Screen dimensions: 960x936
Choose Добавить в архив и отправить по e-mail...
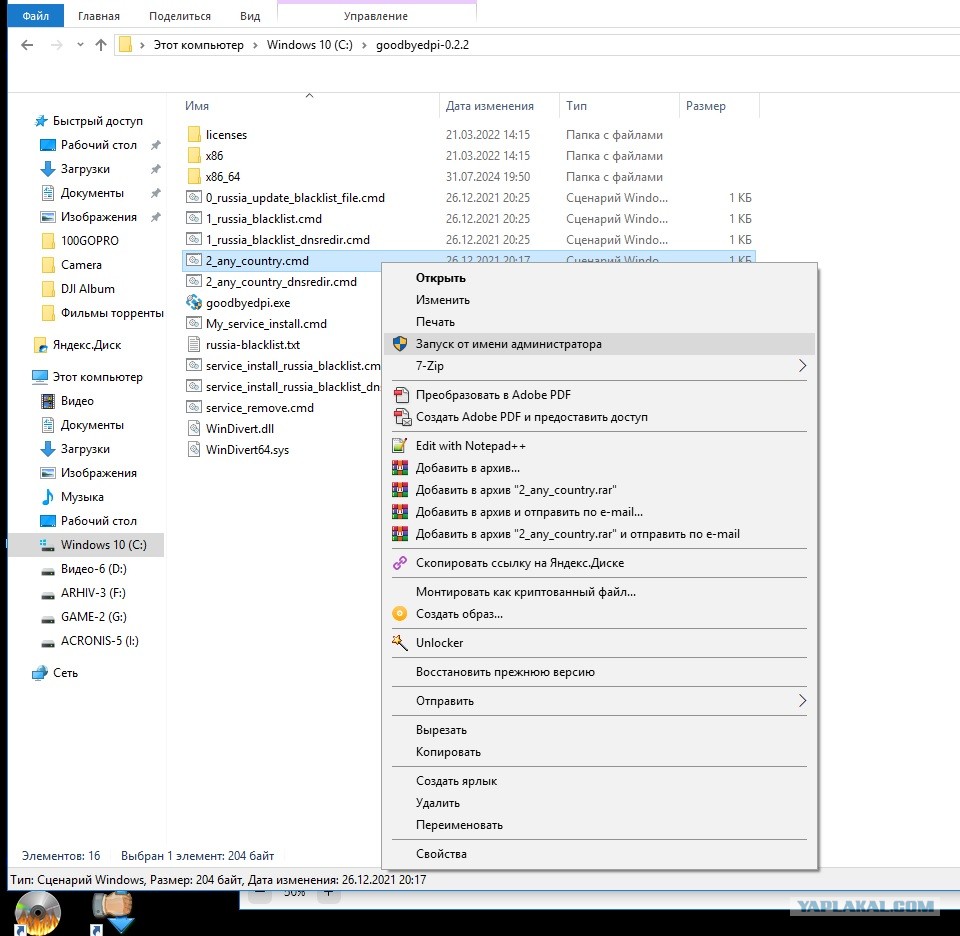(529, 512)
